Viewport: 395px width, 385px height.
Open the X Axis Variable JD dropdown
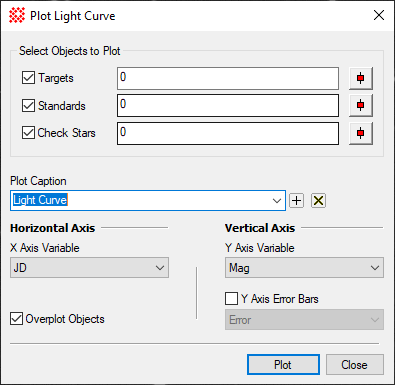point(89,267)
